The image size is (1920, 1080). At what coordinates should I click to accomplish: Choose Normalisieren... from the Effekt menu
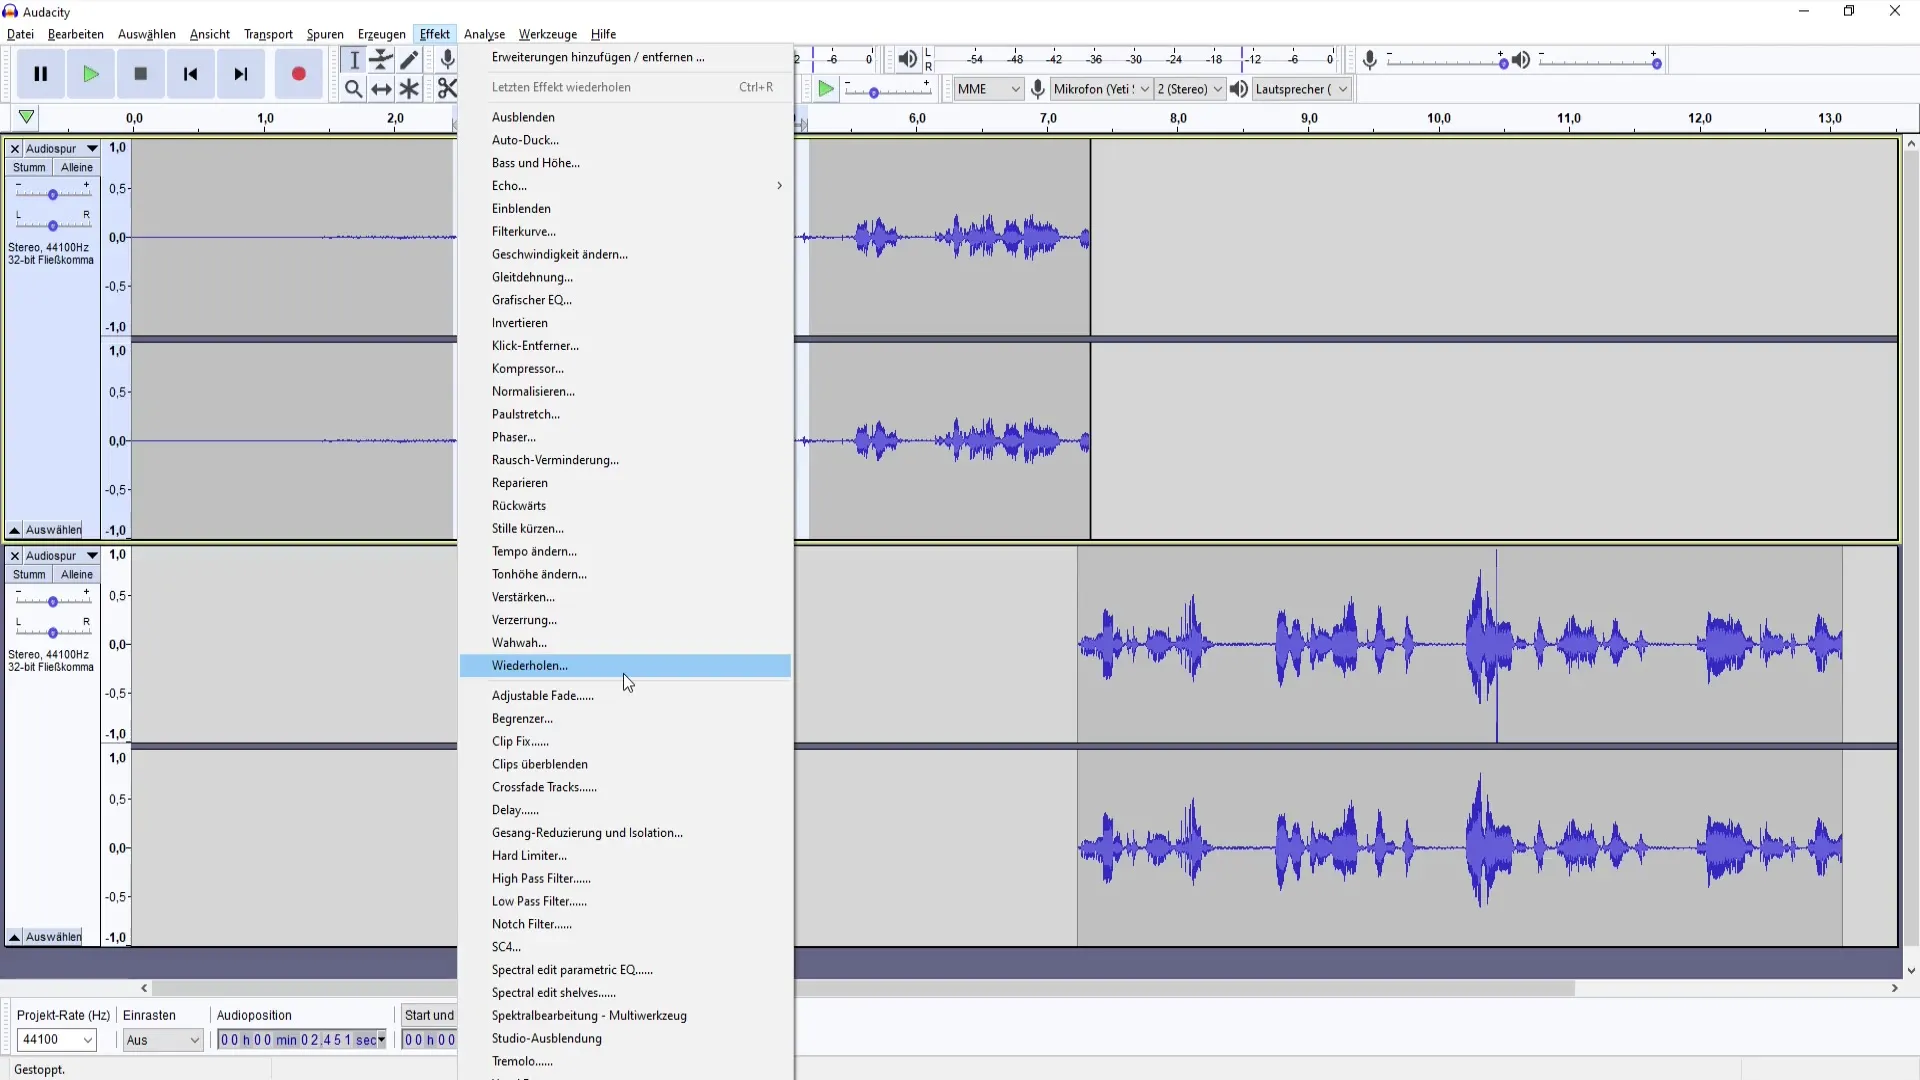point(625,392)
